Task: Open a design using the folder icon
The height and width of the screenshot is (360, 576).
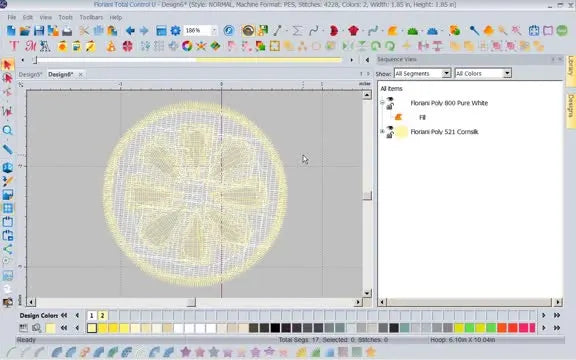Action: [25, 31]
